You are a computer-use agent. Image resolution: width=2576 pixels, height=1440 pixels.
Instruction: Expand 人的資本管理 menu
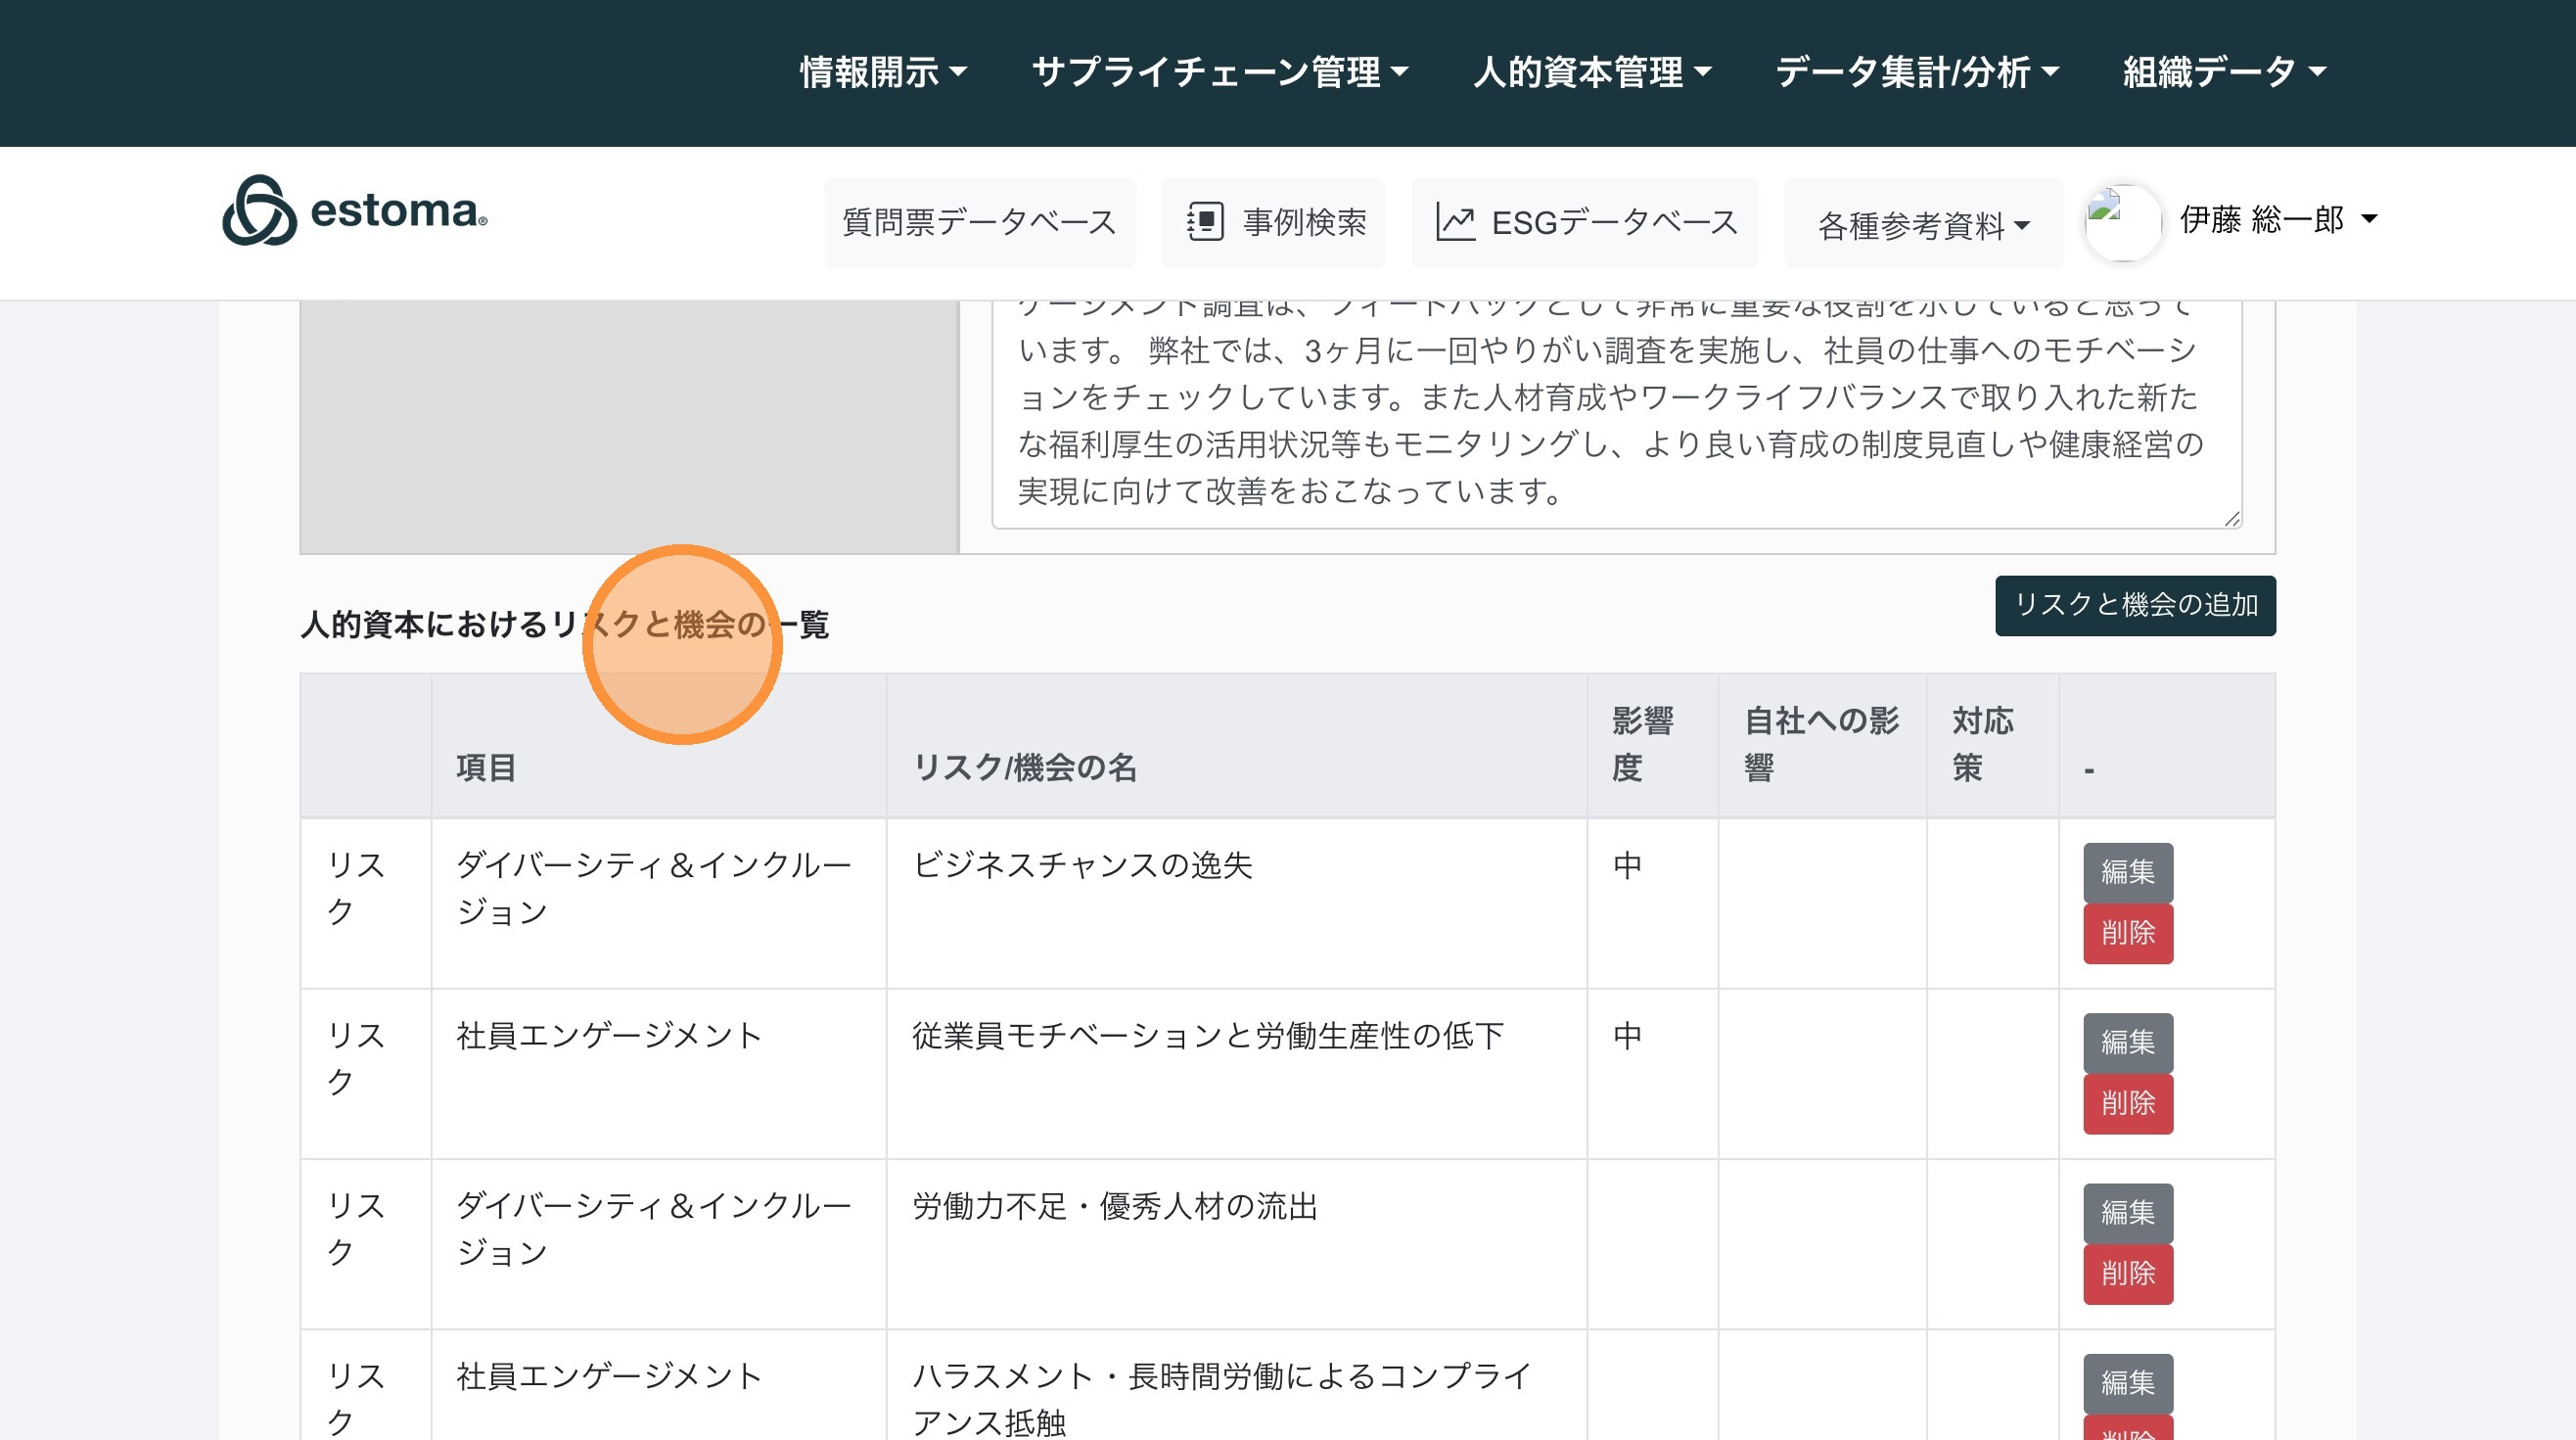click(x=1592, y=72)
